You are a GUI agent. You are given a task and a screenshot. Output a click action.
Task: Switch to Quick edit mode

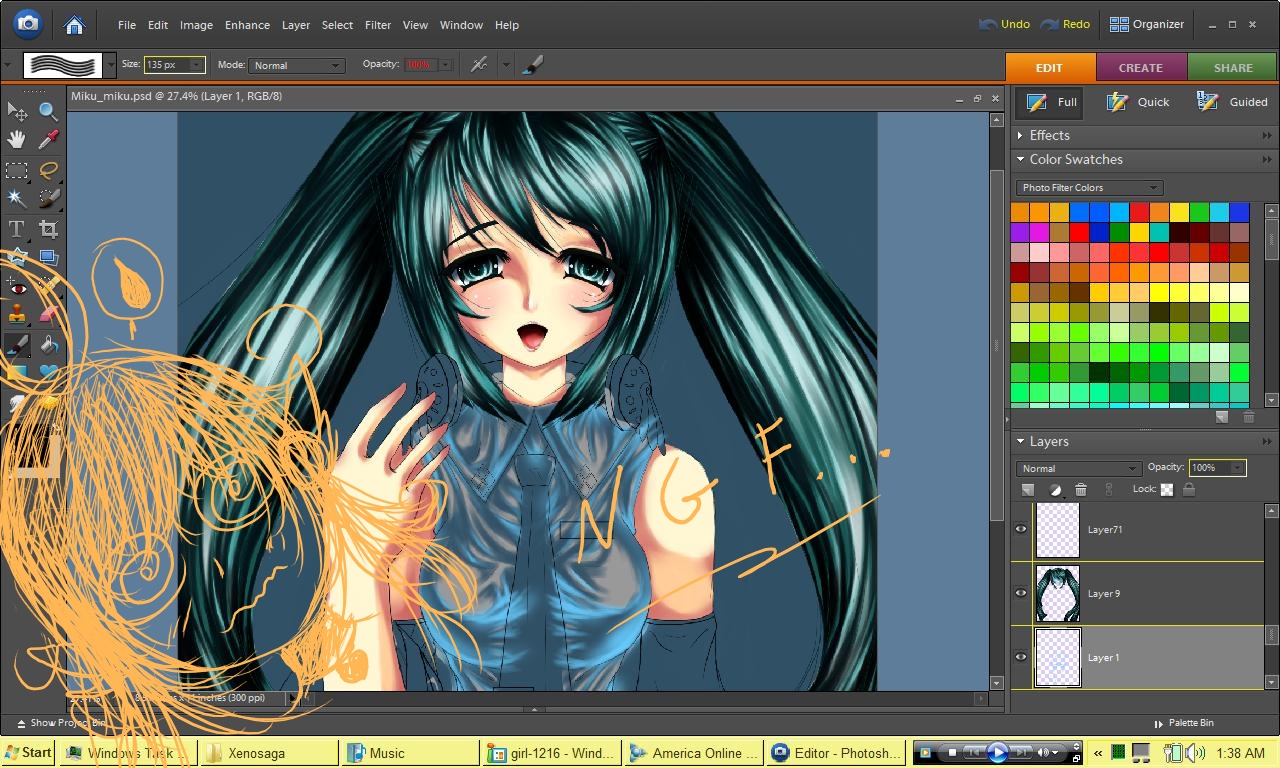(x=1138, y=102)
